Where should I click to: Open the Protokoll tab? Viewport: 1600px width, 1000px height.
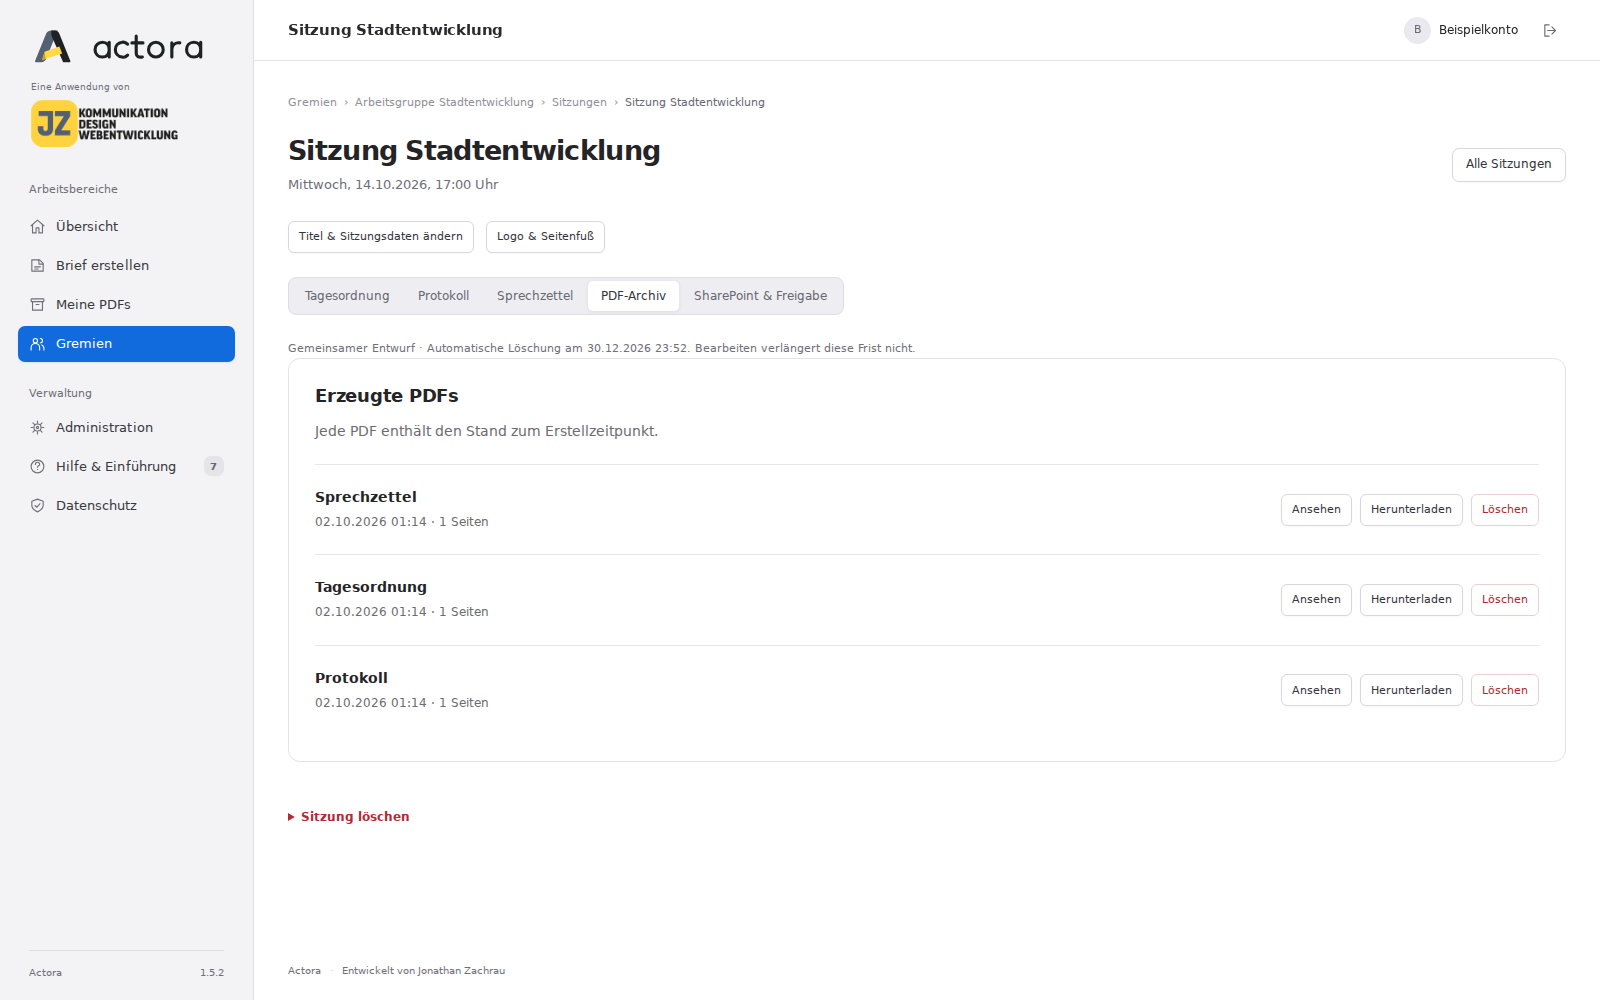(x=443, y=296)
